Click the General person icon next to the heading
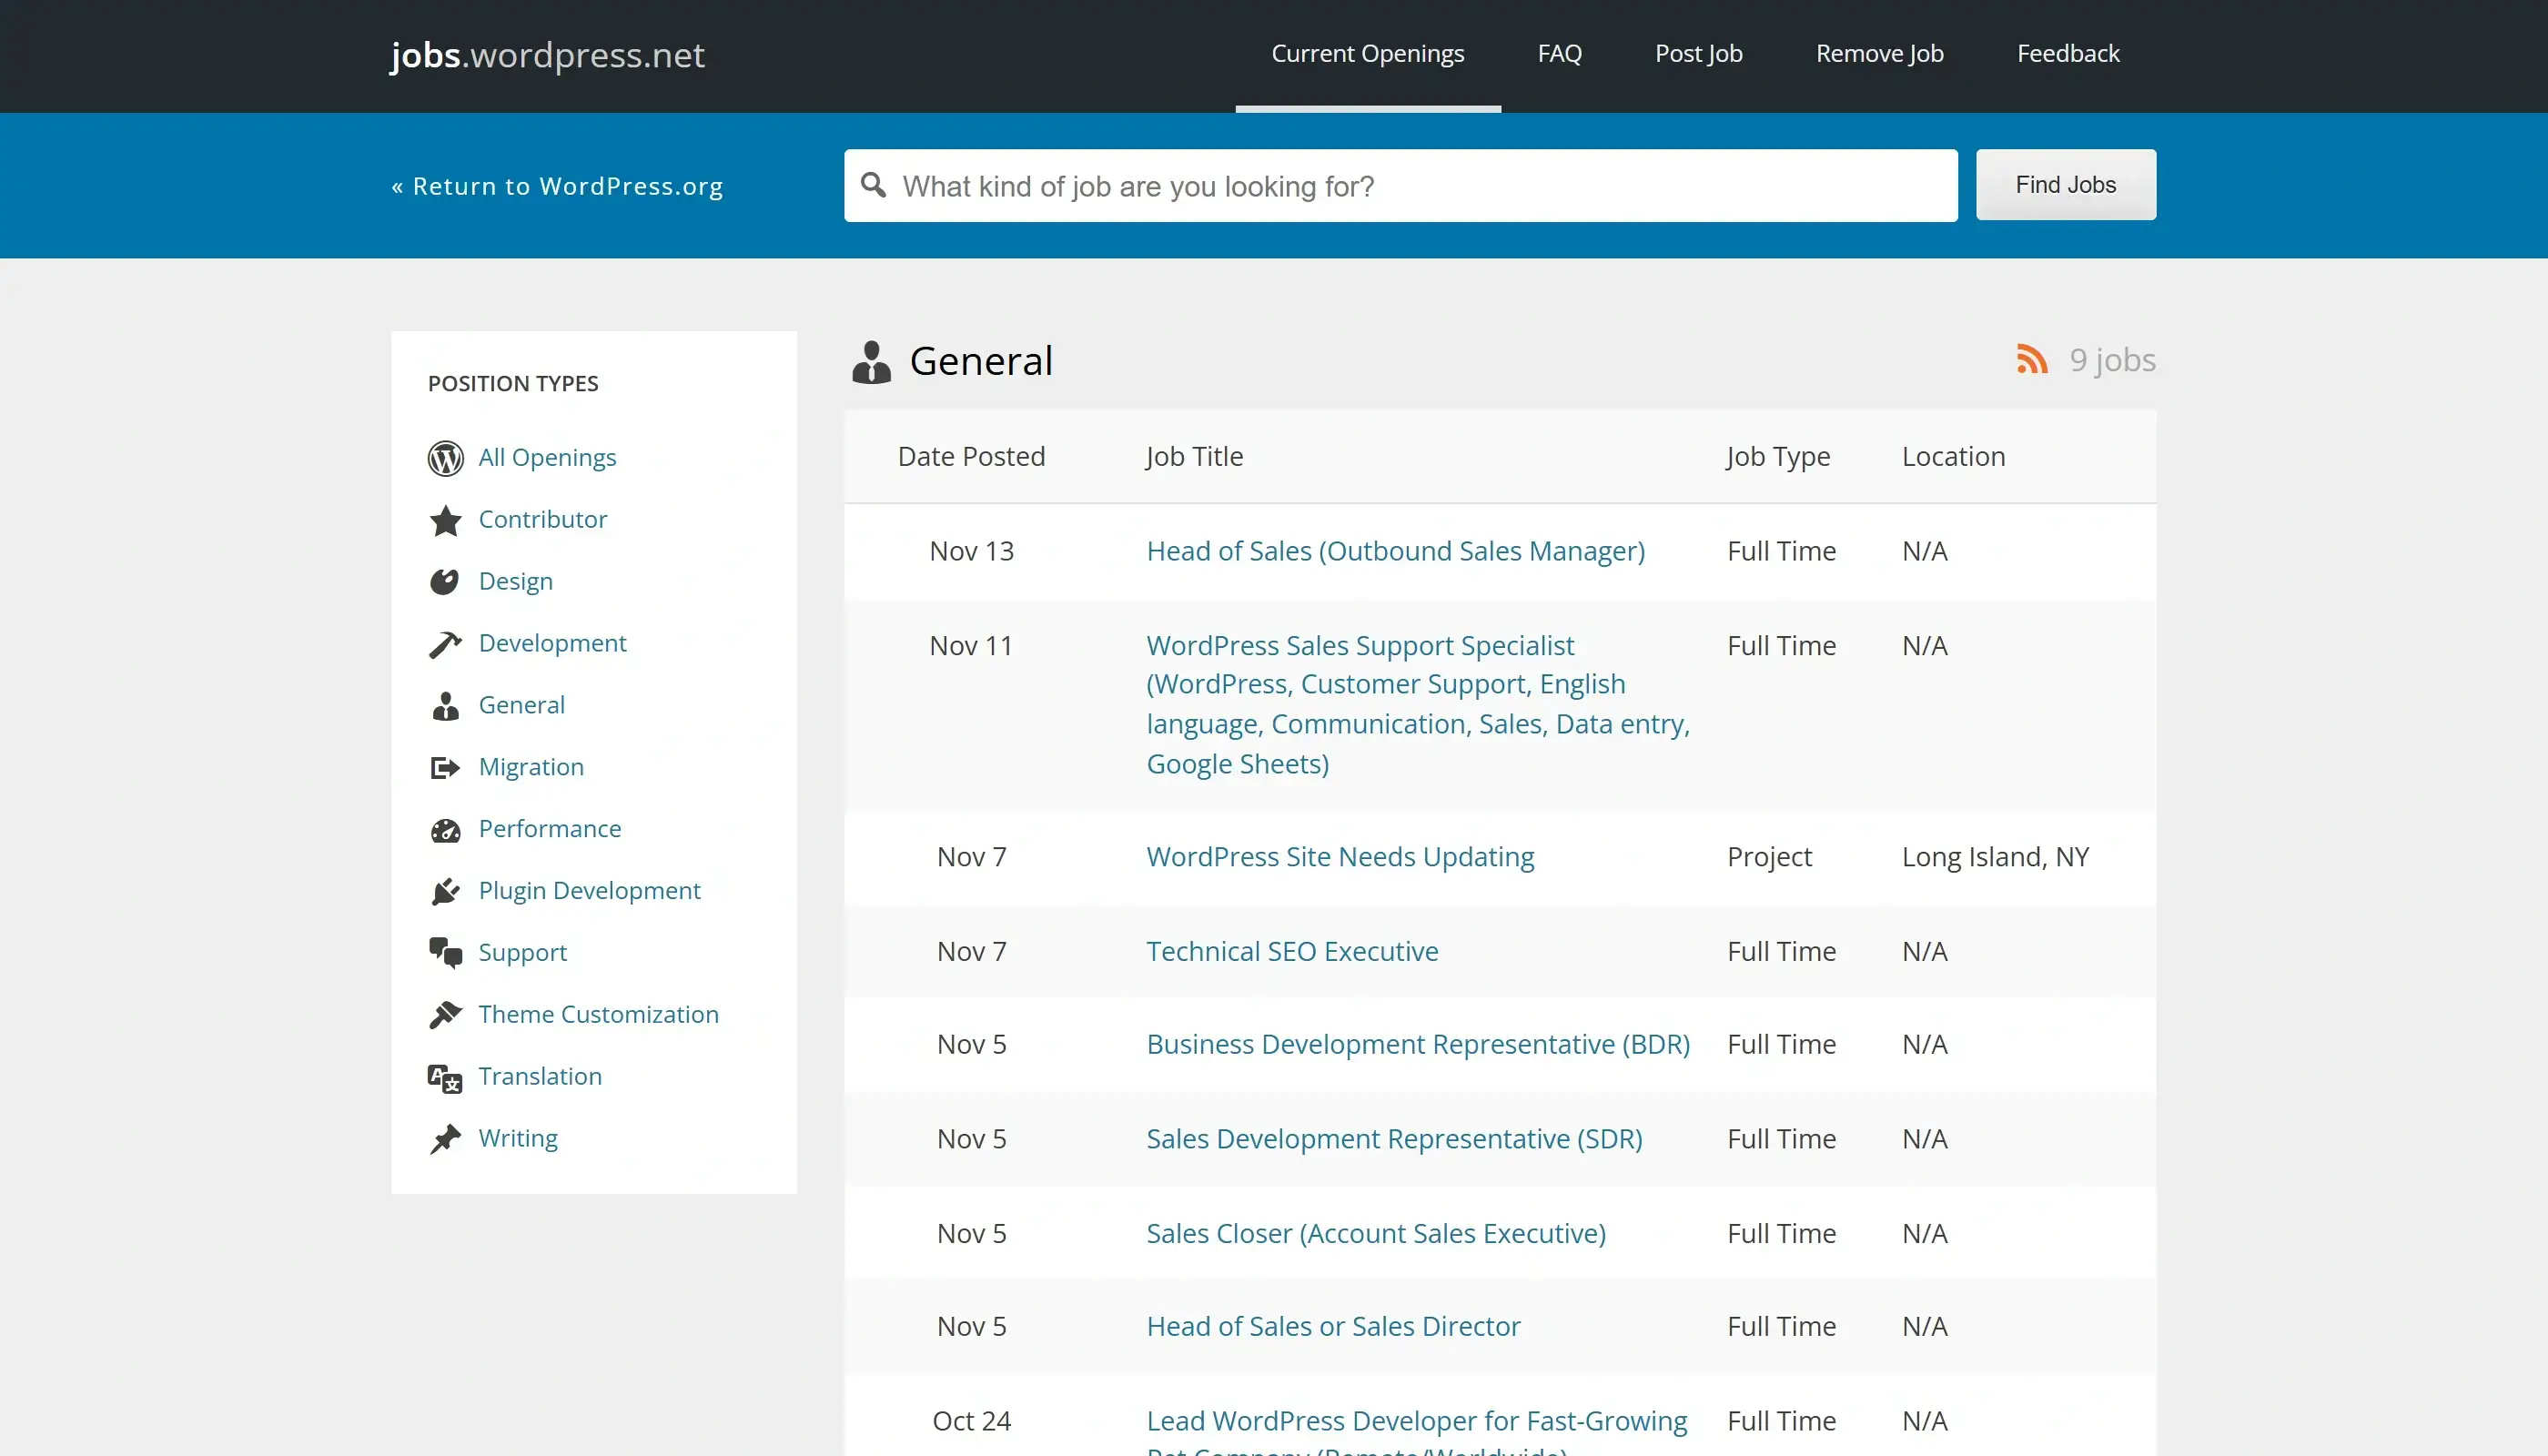This screenshot has height=1456, width=2548. 871,361
